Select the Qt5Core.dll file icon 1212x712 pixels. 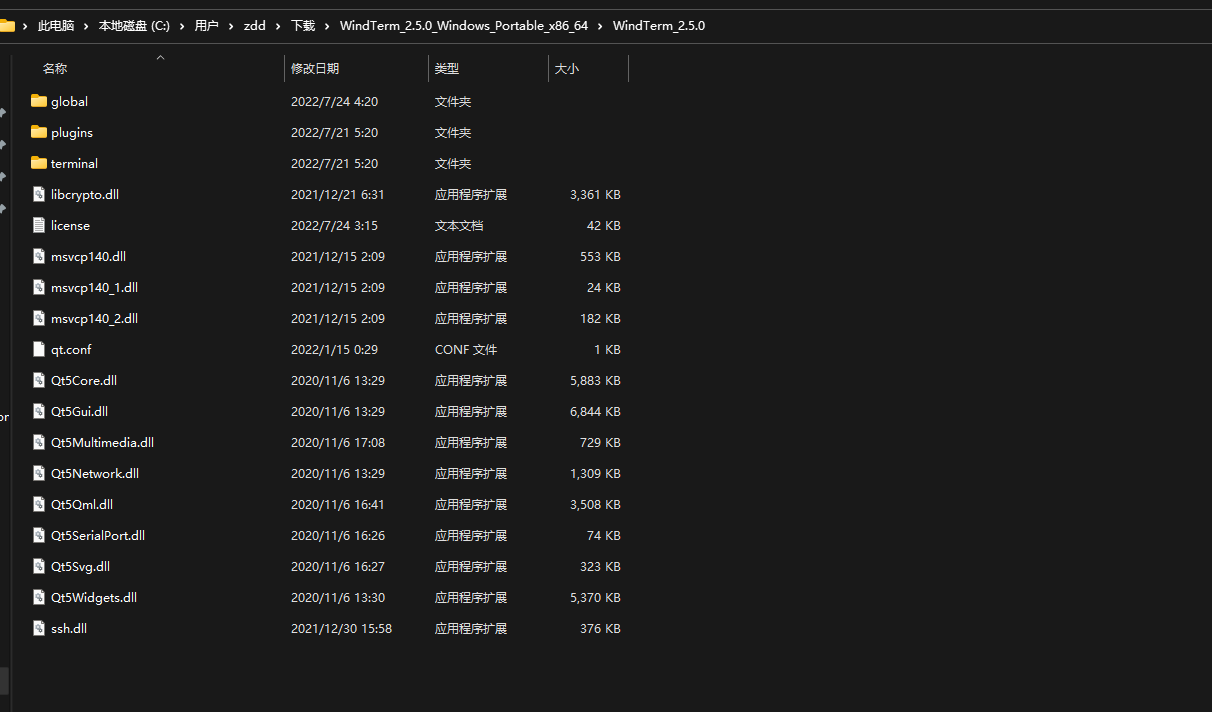click(x=38, y=380)
